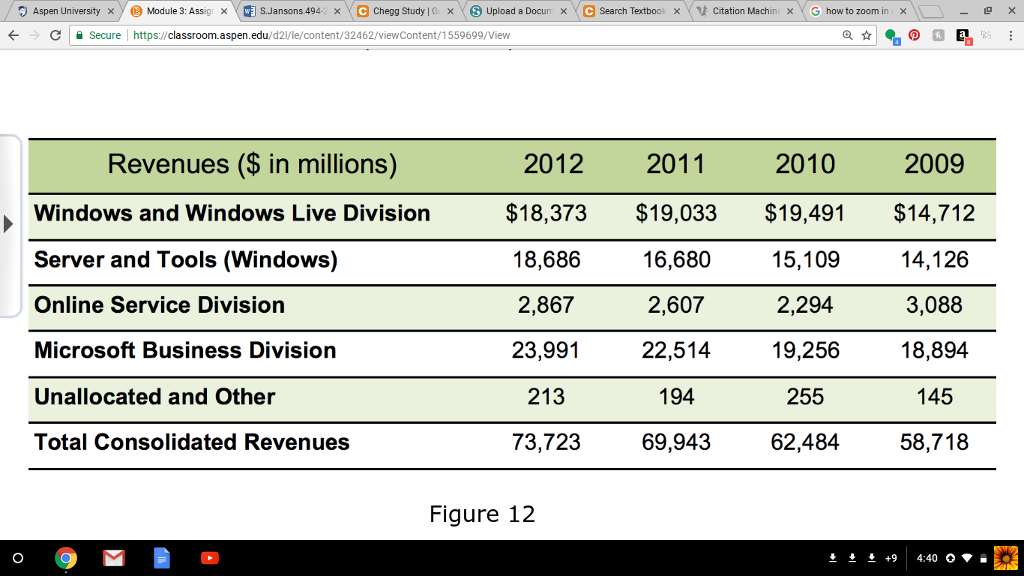The image size is (1024, 576).
Task: Click the Microsoft Business Division label
Action: (185, 351)
